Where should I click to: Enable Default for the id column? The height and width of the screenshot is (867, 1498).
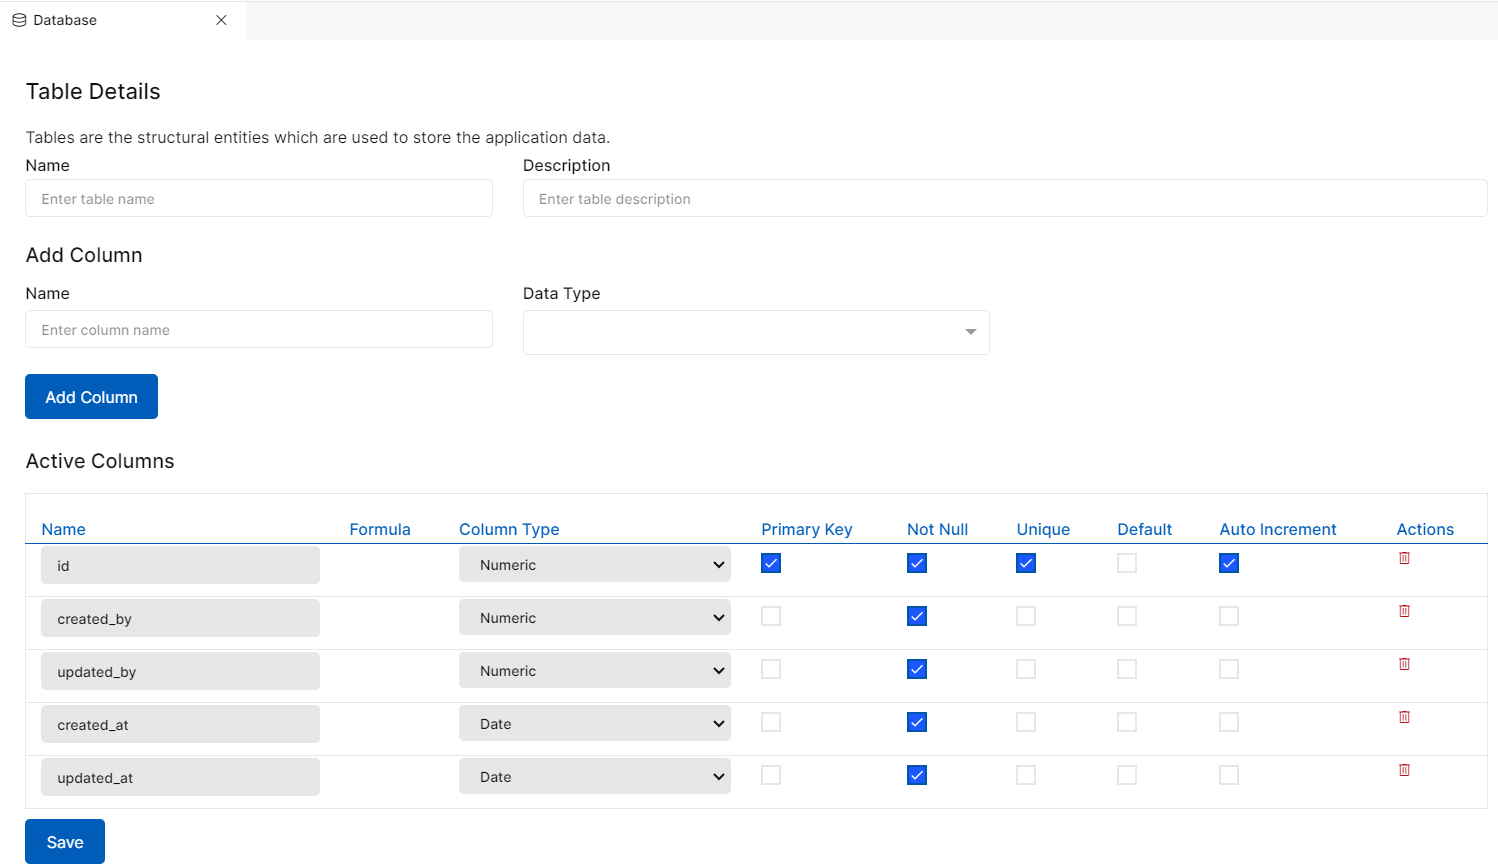pos(1127,563)
